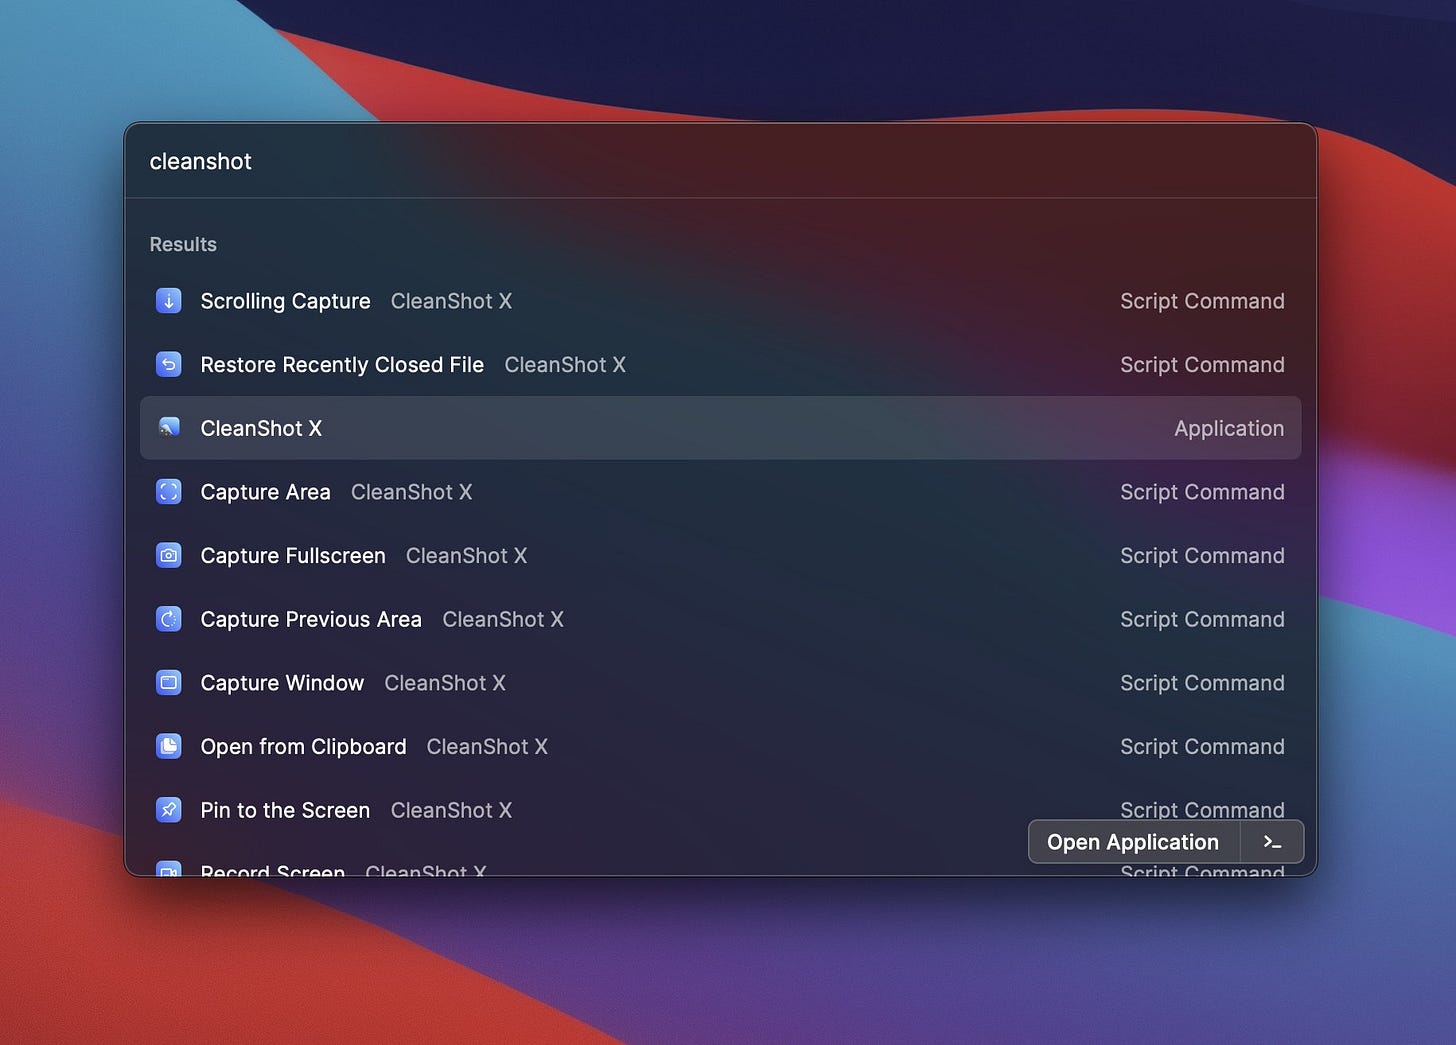
Task: Click the Pin to the Screen pin icon
Action: tap(169, 810)
